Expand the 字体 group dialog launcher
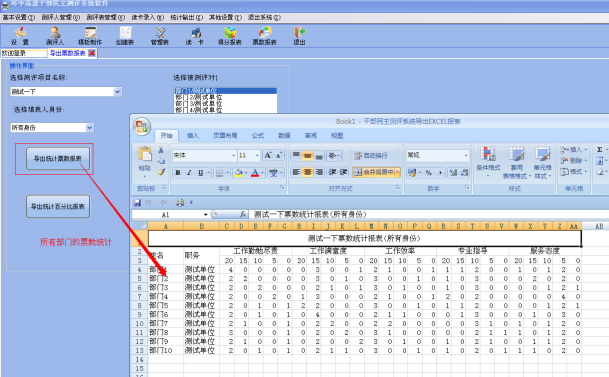This screenshot has height=377, width=609. point(282,188)
